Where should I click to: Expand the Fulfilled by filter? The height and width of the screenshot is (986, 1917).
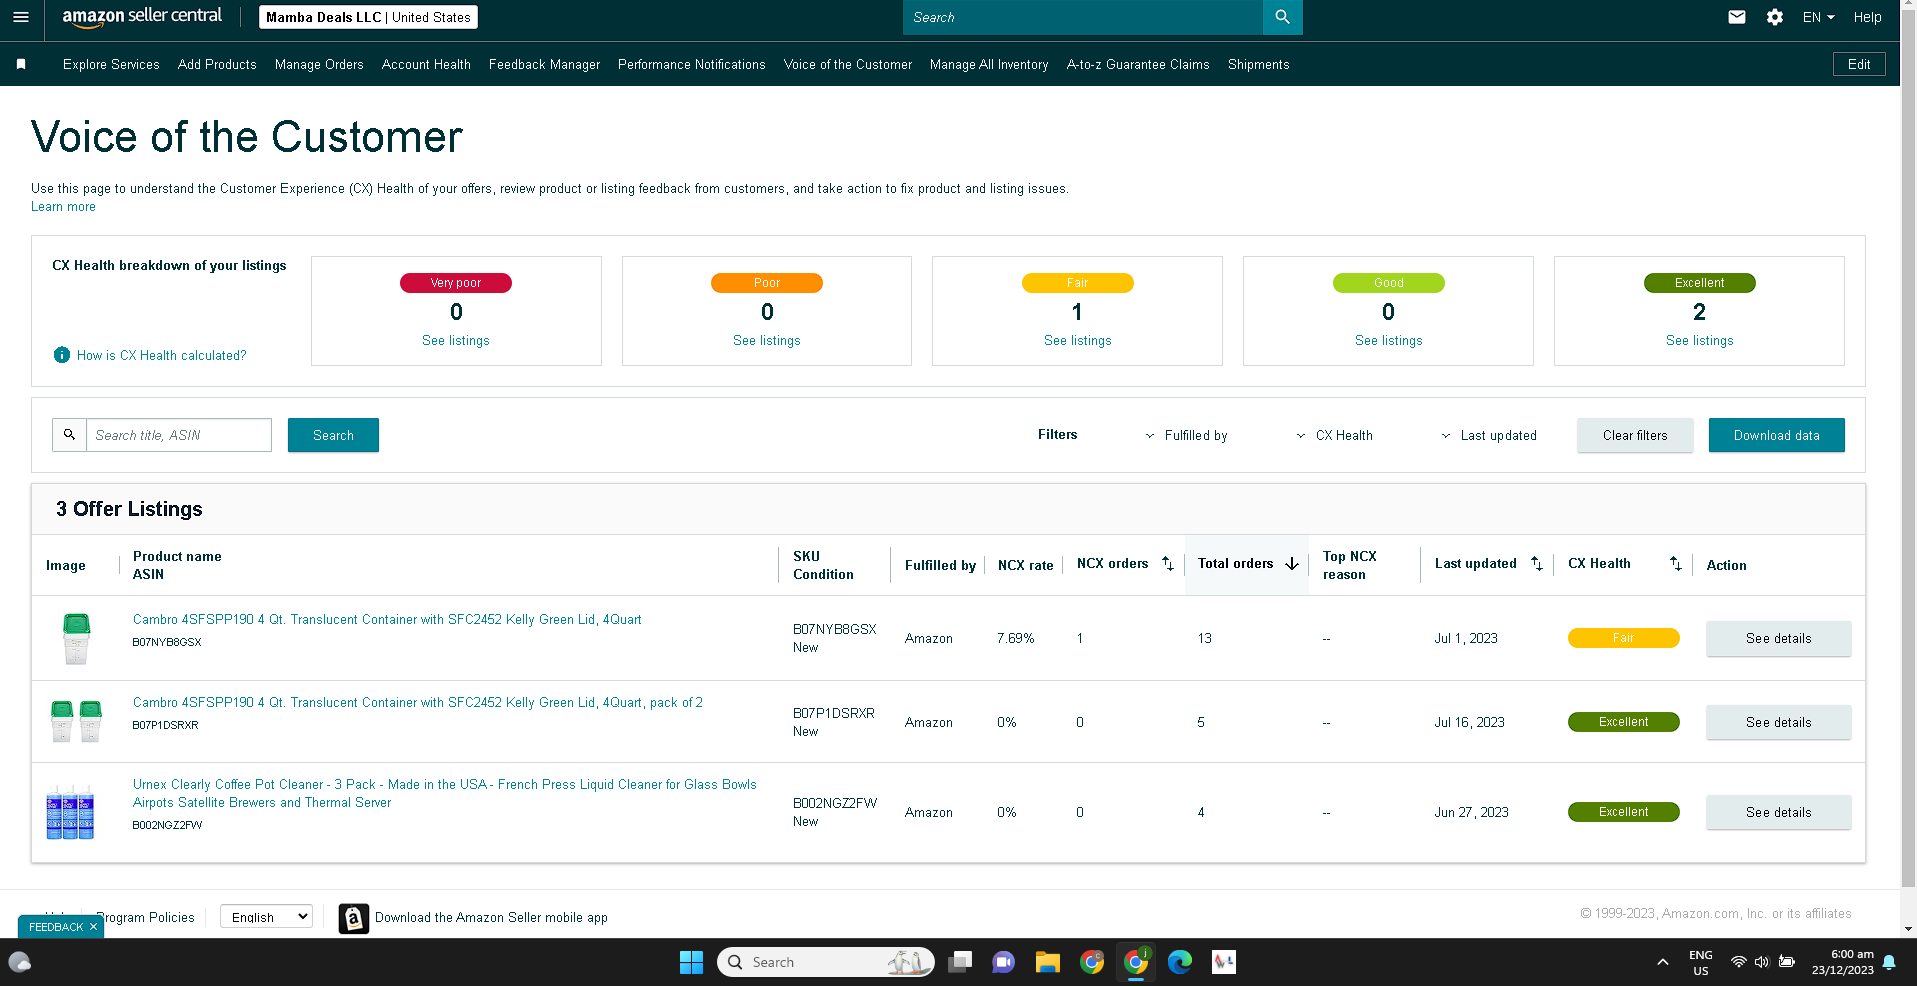point(1186,435)
